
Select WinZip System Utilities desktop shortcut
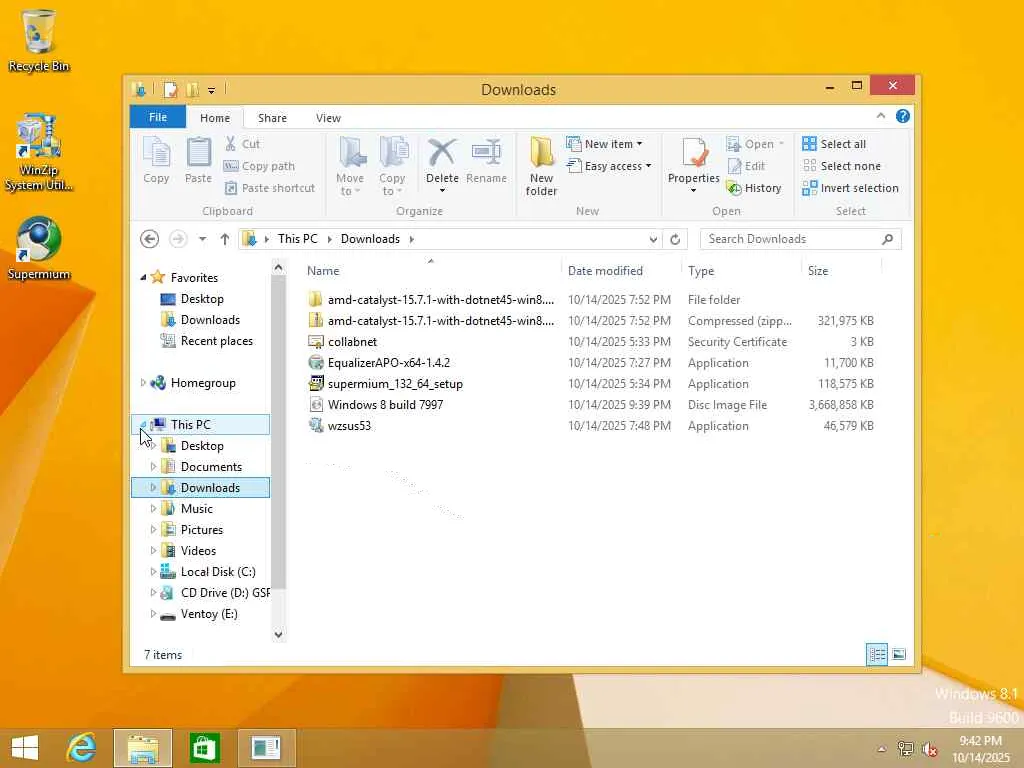point(39,153)
